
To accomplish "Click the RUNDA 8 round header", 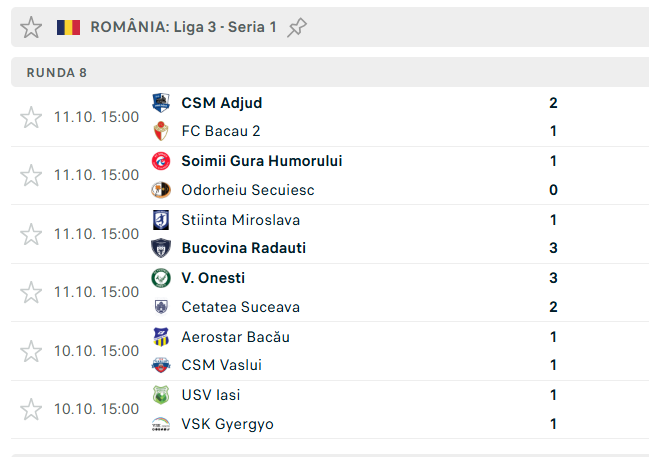I will click(56, 72).
